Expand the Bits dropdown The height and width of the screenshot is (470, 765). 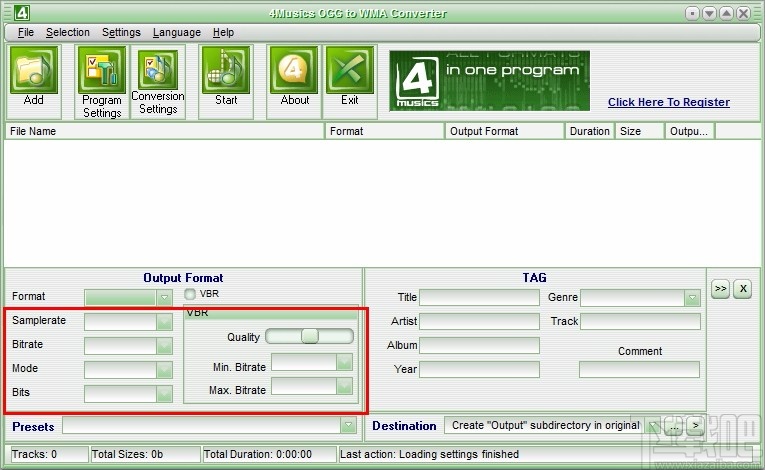pyautogui.click(x=164, y=394)
